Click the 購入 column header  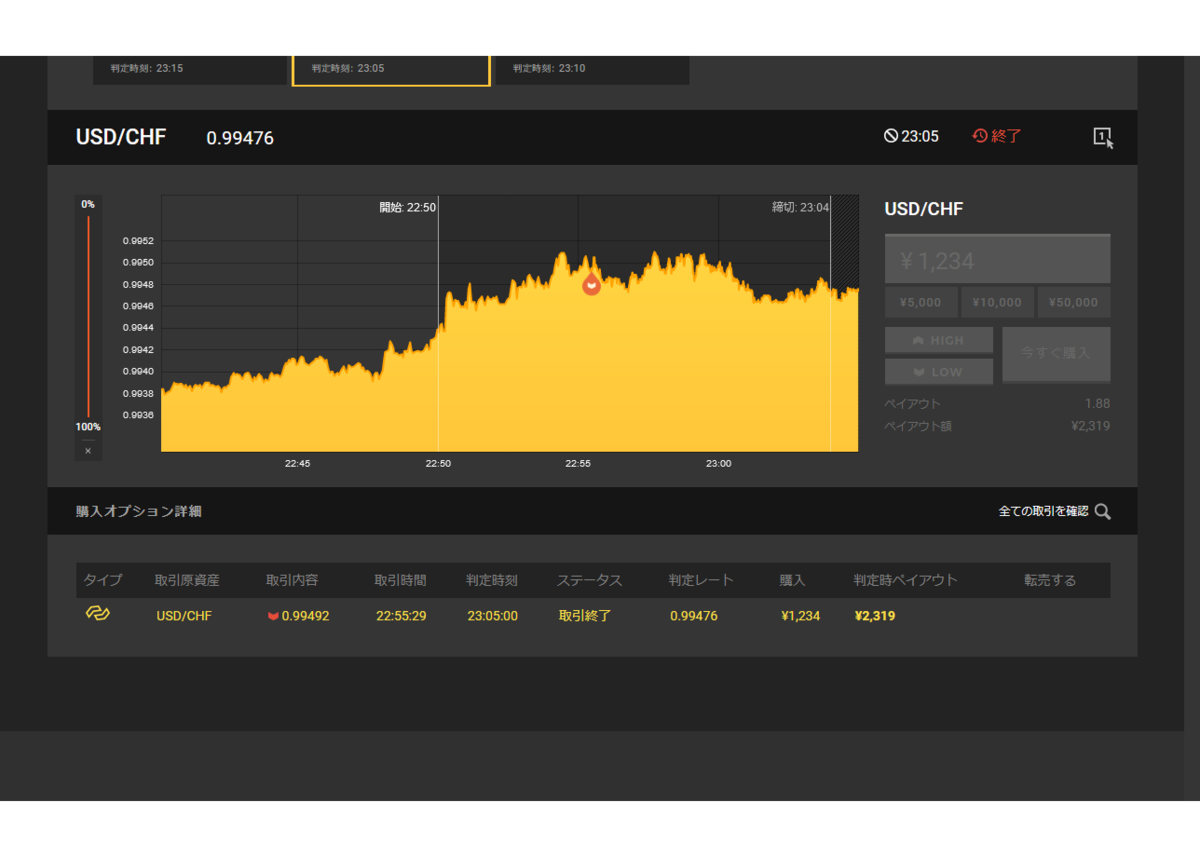tap(793, 580)
